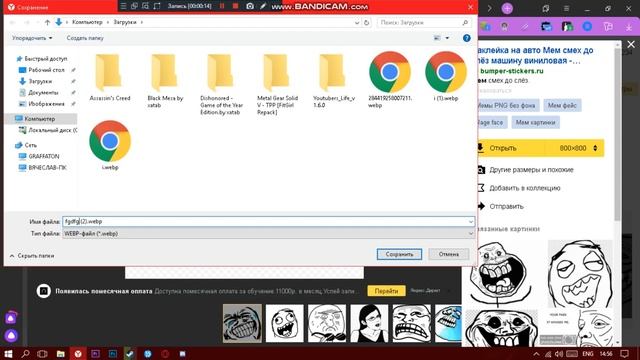
Task: Open the bumper-stickers.ru source link
Action: [512, 71]
